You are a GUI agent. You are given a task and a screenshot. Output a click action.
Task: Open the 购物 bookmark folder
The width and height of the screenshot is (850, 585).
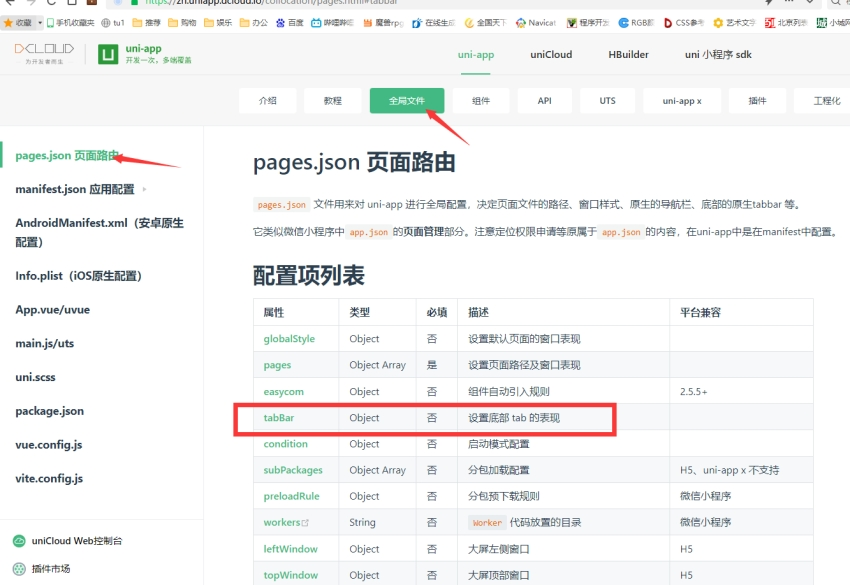tap(183, 23)
